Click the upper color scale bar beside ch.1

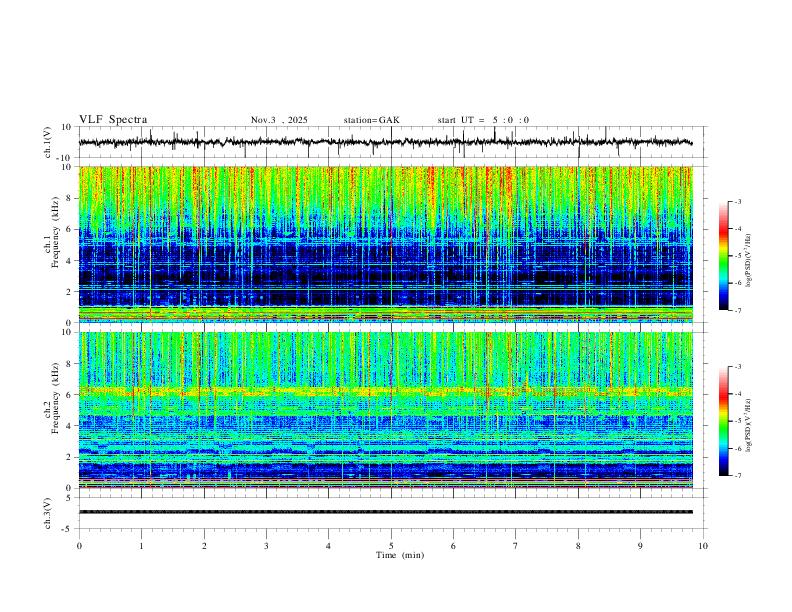pos(724,256)
